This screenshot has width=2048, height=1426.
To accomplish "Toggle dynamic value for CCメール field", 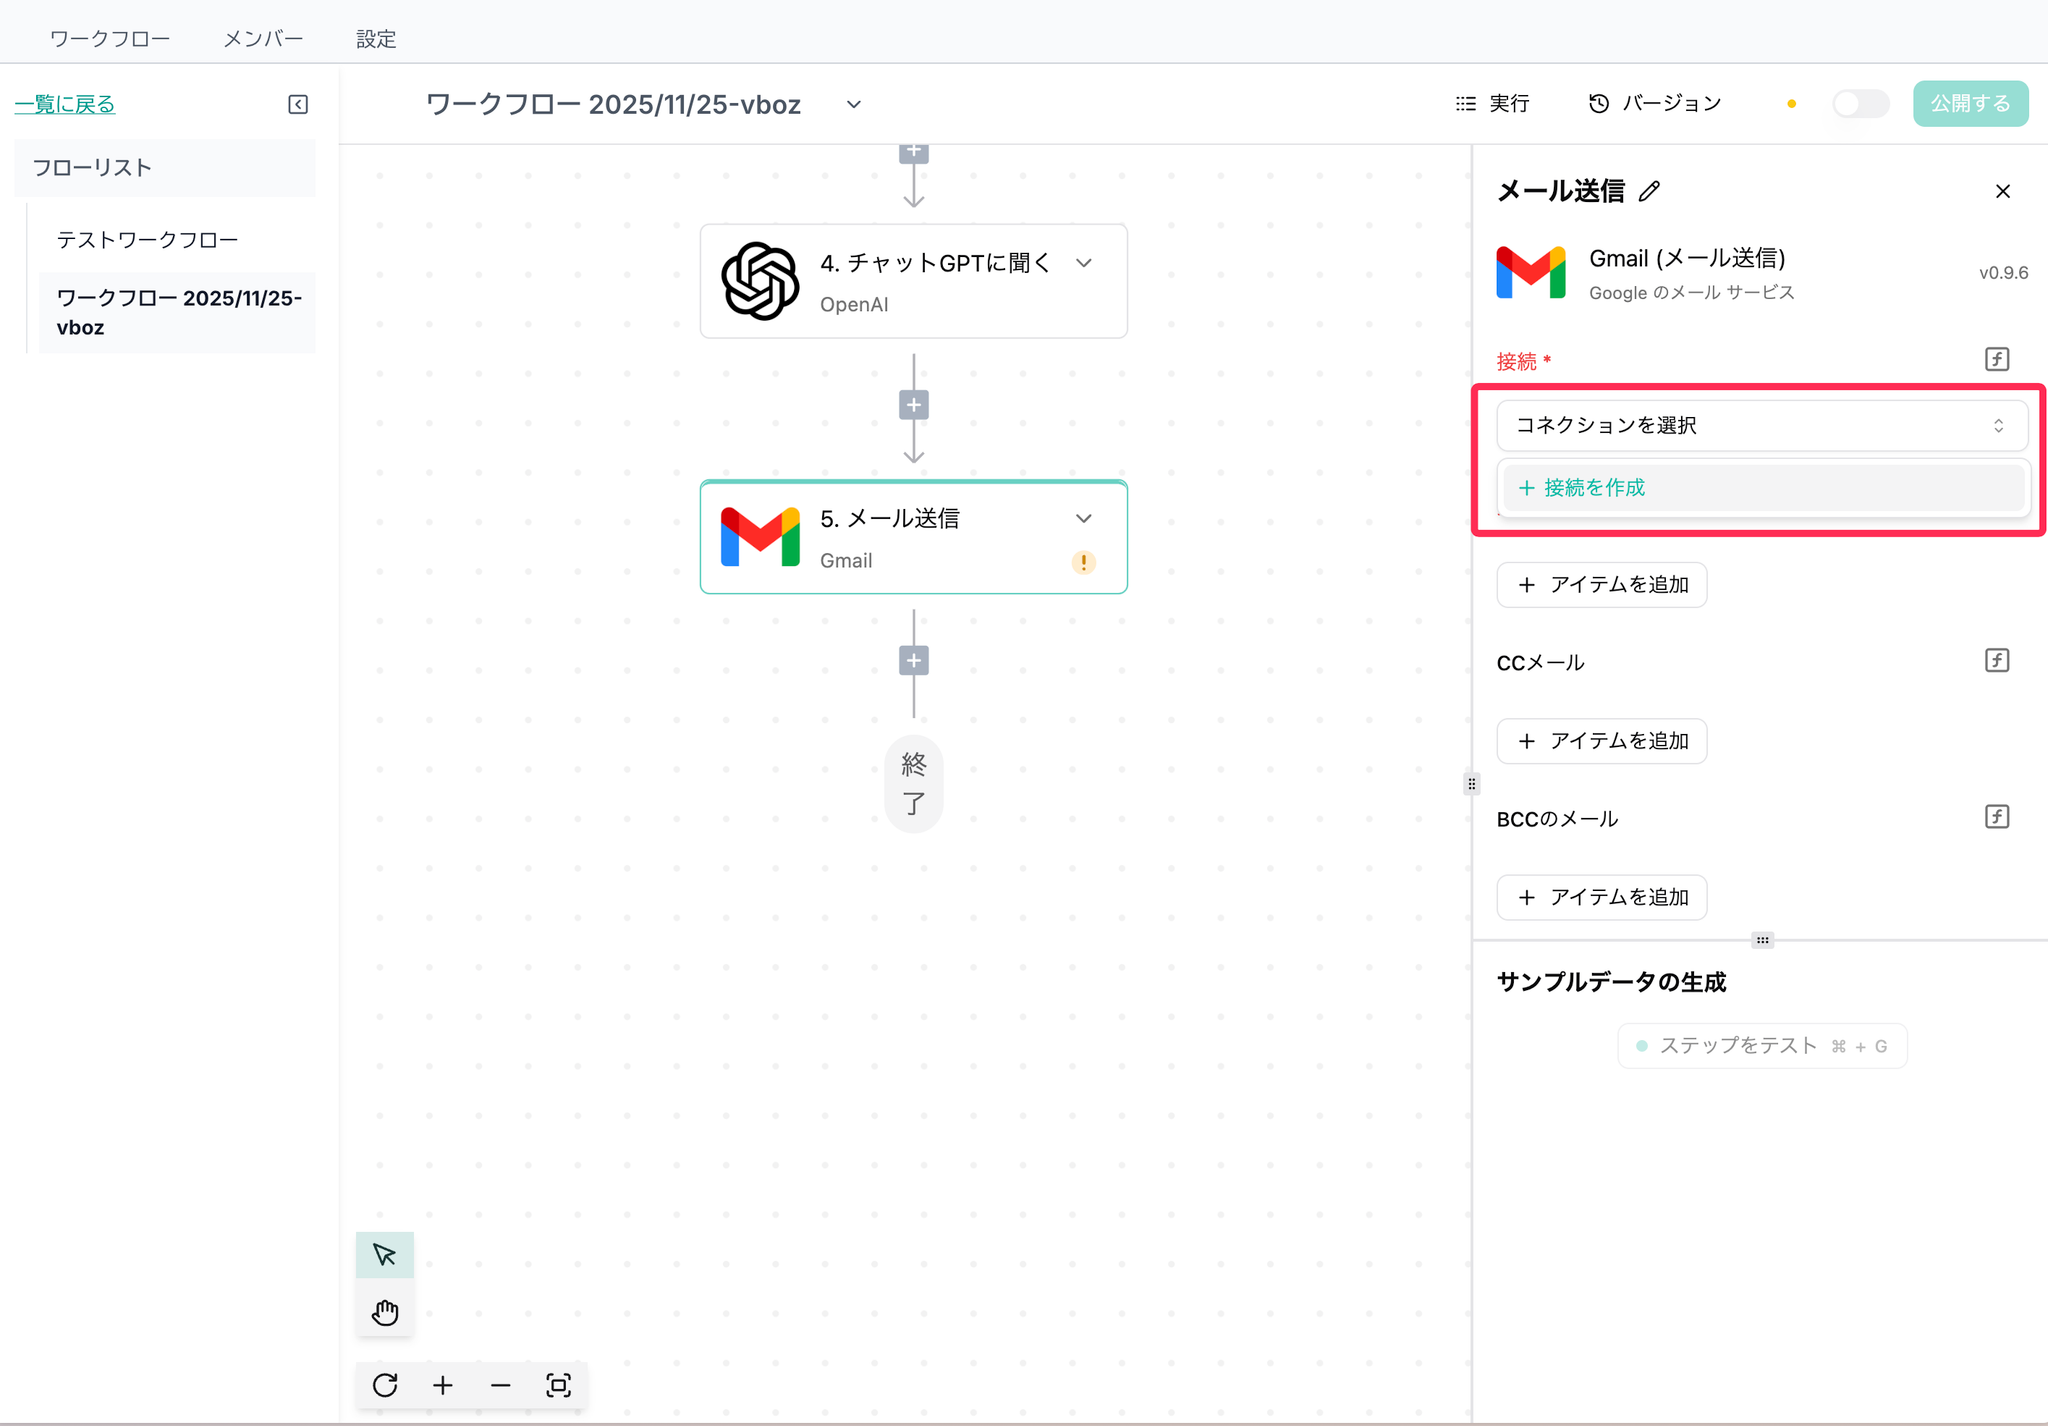I will pyautogui.click(x=1996, y=660).
